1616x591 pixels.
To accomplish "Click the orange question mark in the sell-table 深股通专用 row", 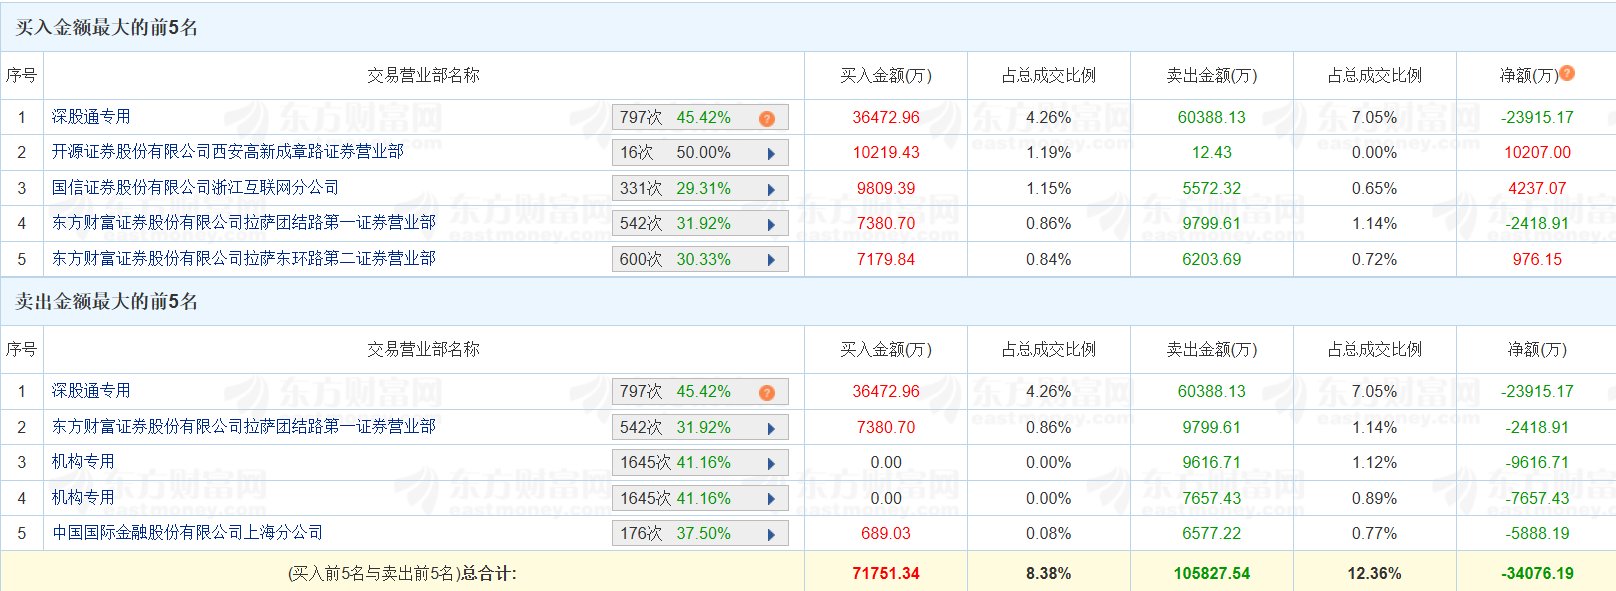I will click(767, 392).
